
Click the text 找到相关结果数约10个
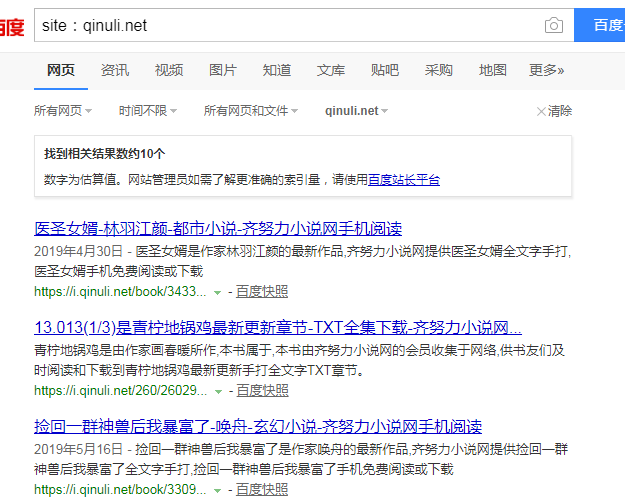click(x=104, y=154)
